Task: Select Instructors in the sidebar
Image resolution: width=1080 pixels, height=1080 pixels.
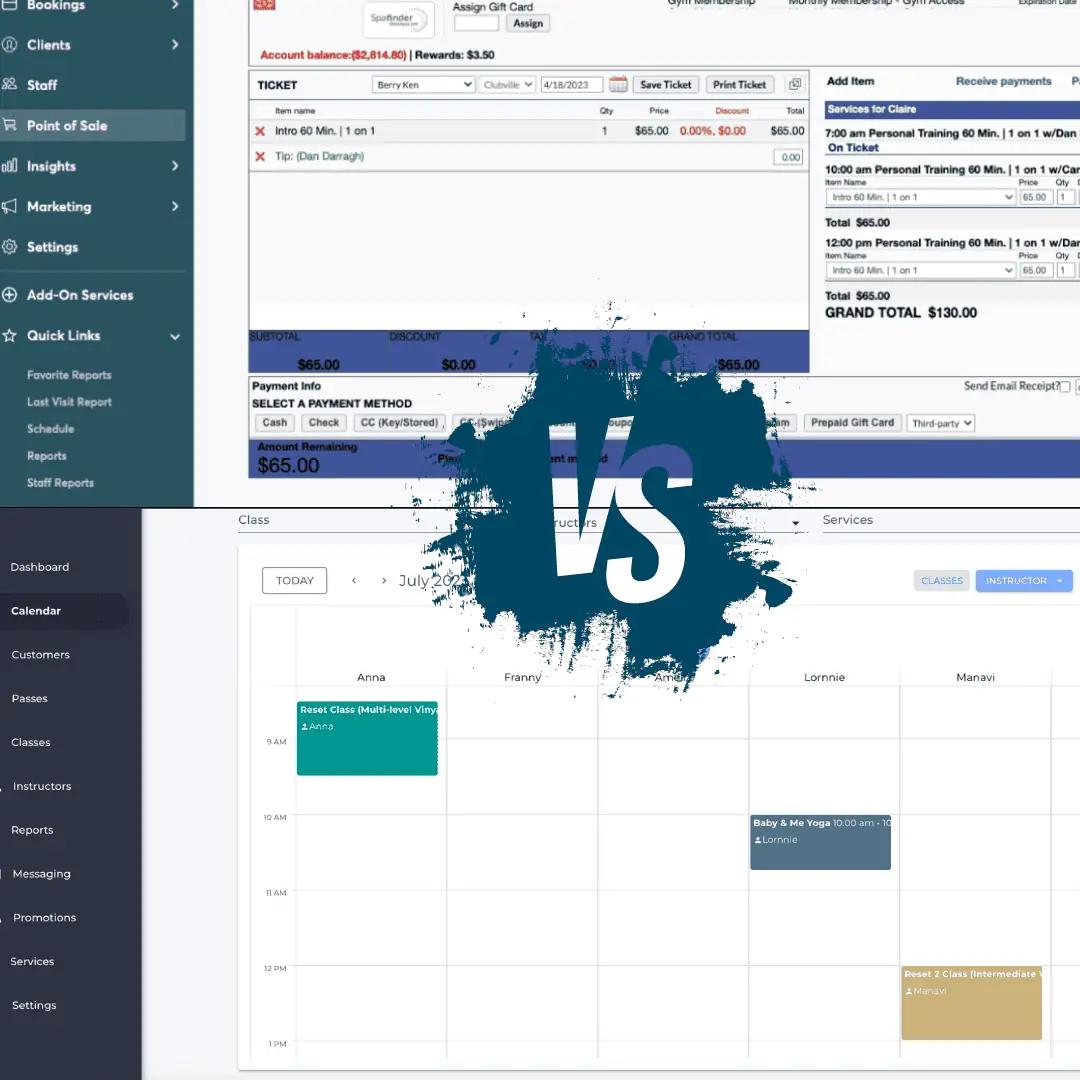Action: click(42, 786)
